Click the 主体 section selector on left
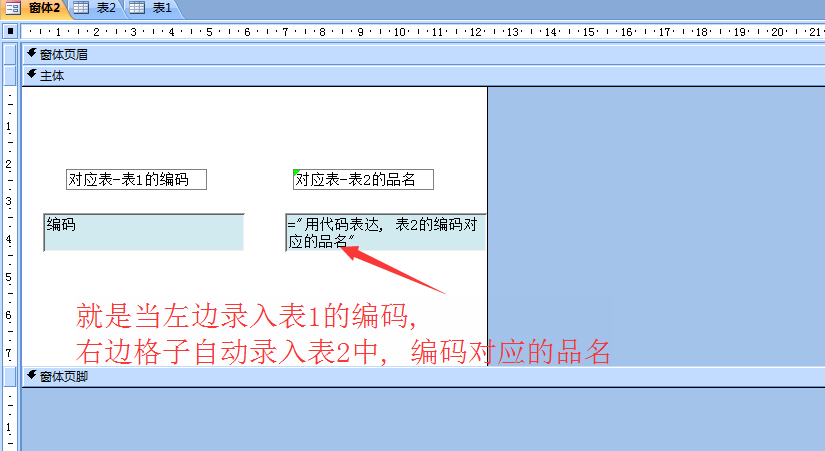825x451 pixels. (10, 76)
